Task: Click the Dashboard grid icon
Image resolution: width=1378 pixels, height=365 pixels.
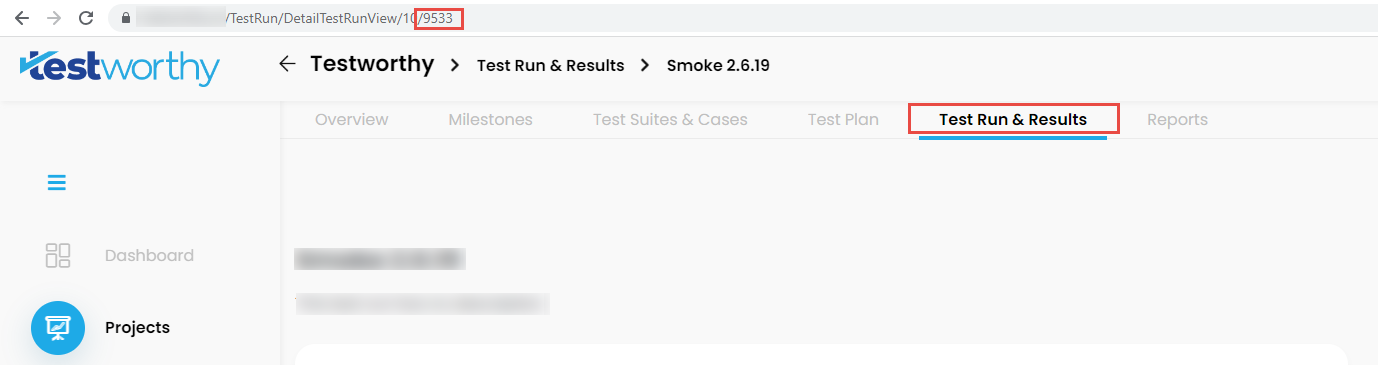Action: (58, 255)
